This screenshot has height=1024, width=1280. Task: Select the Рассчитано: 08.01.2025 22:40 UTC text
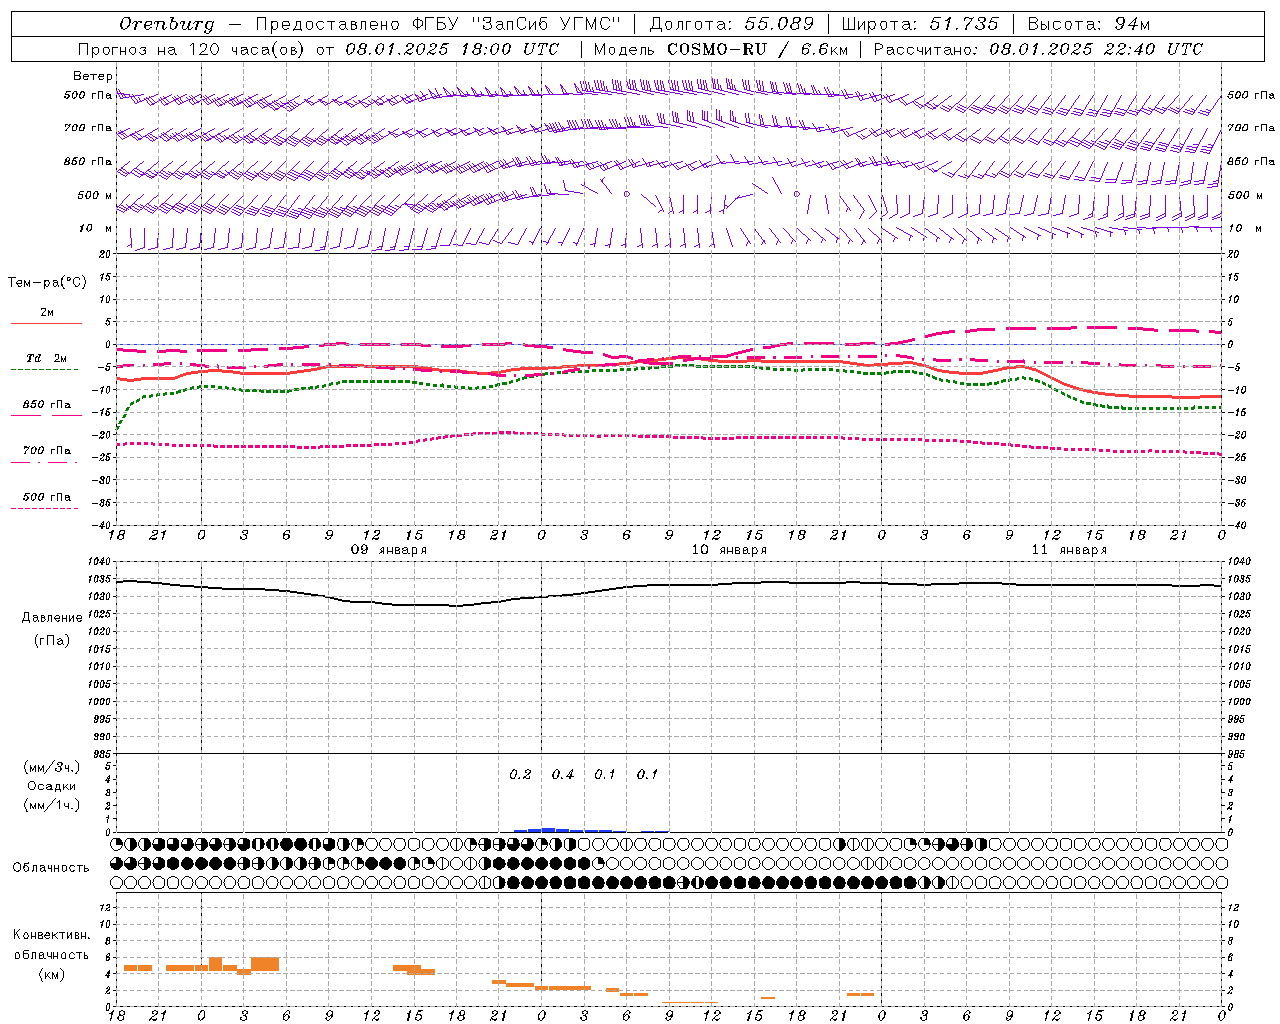pyautogui.click(x=1038, y=48)
